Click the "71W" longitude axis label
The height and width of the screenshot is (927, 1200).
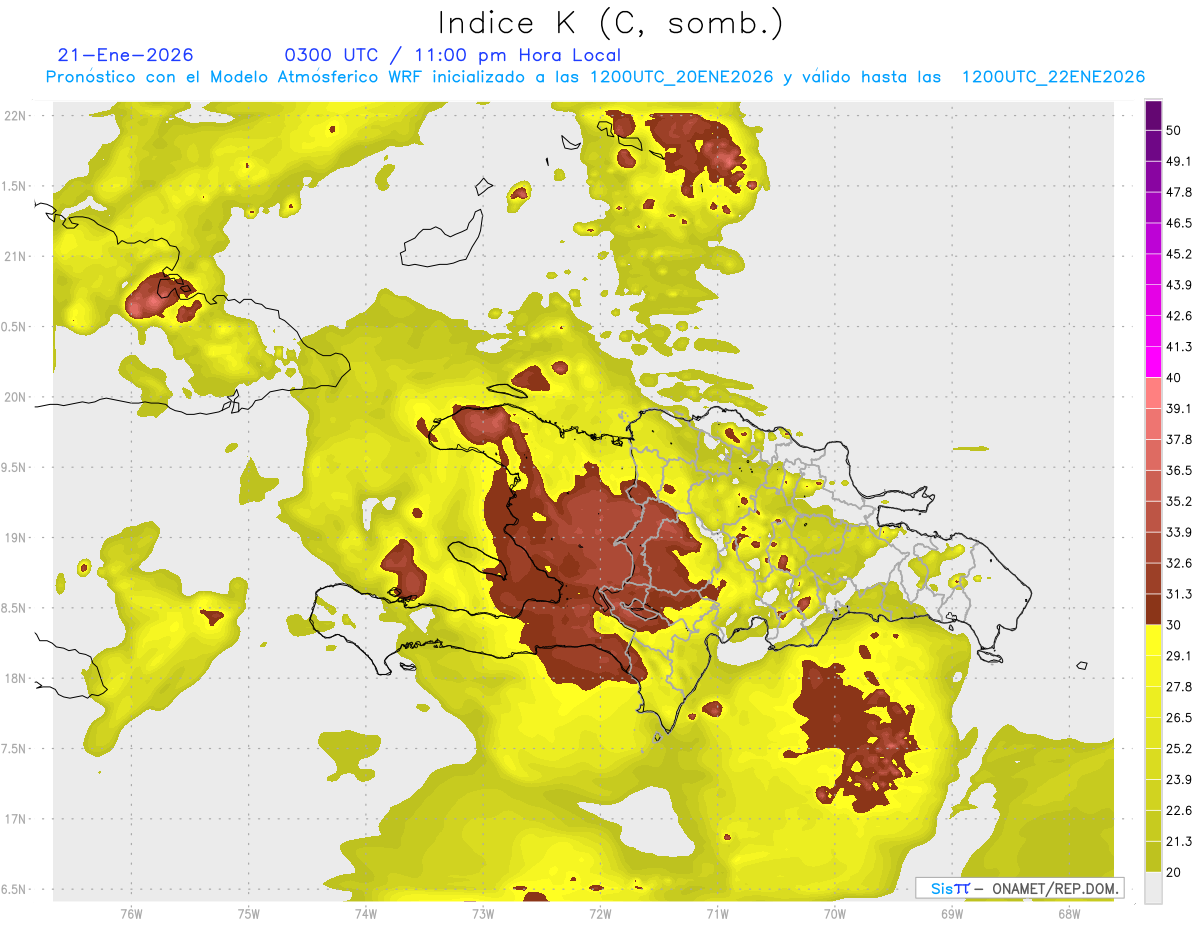[717, 913]
